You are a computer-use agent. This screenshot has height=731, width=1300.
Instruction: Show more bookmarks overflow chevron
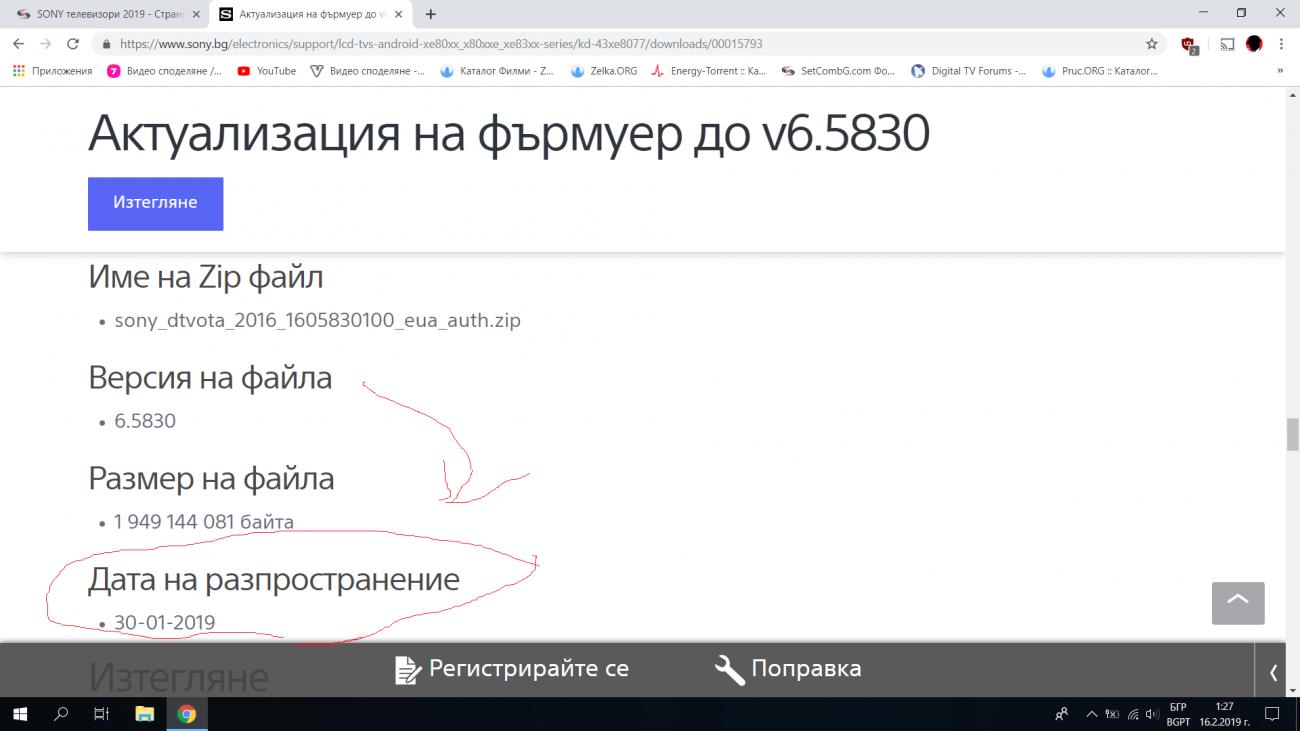[1280, 71]
